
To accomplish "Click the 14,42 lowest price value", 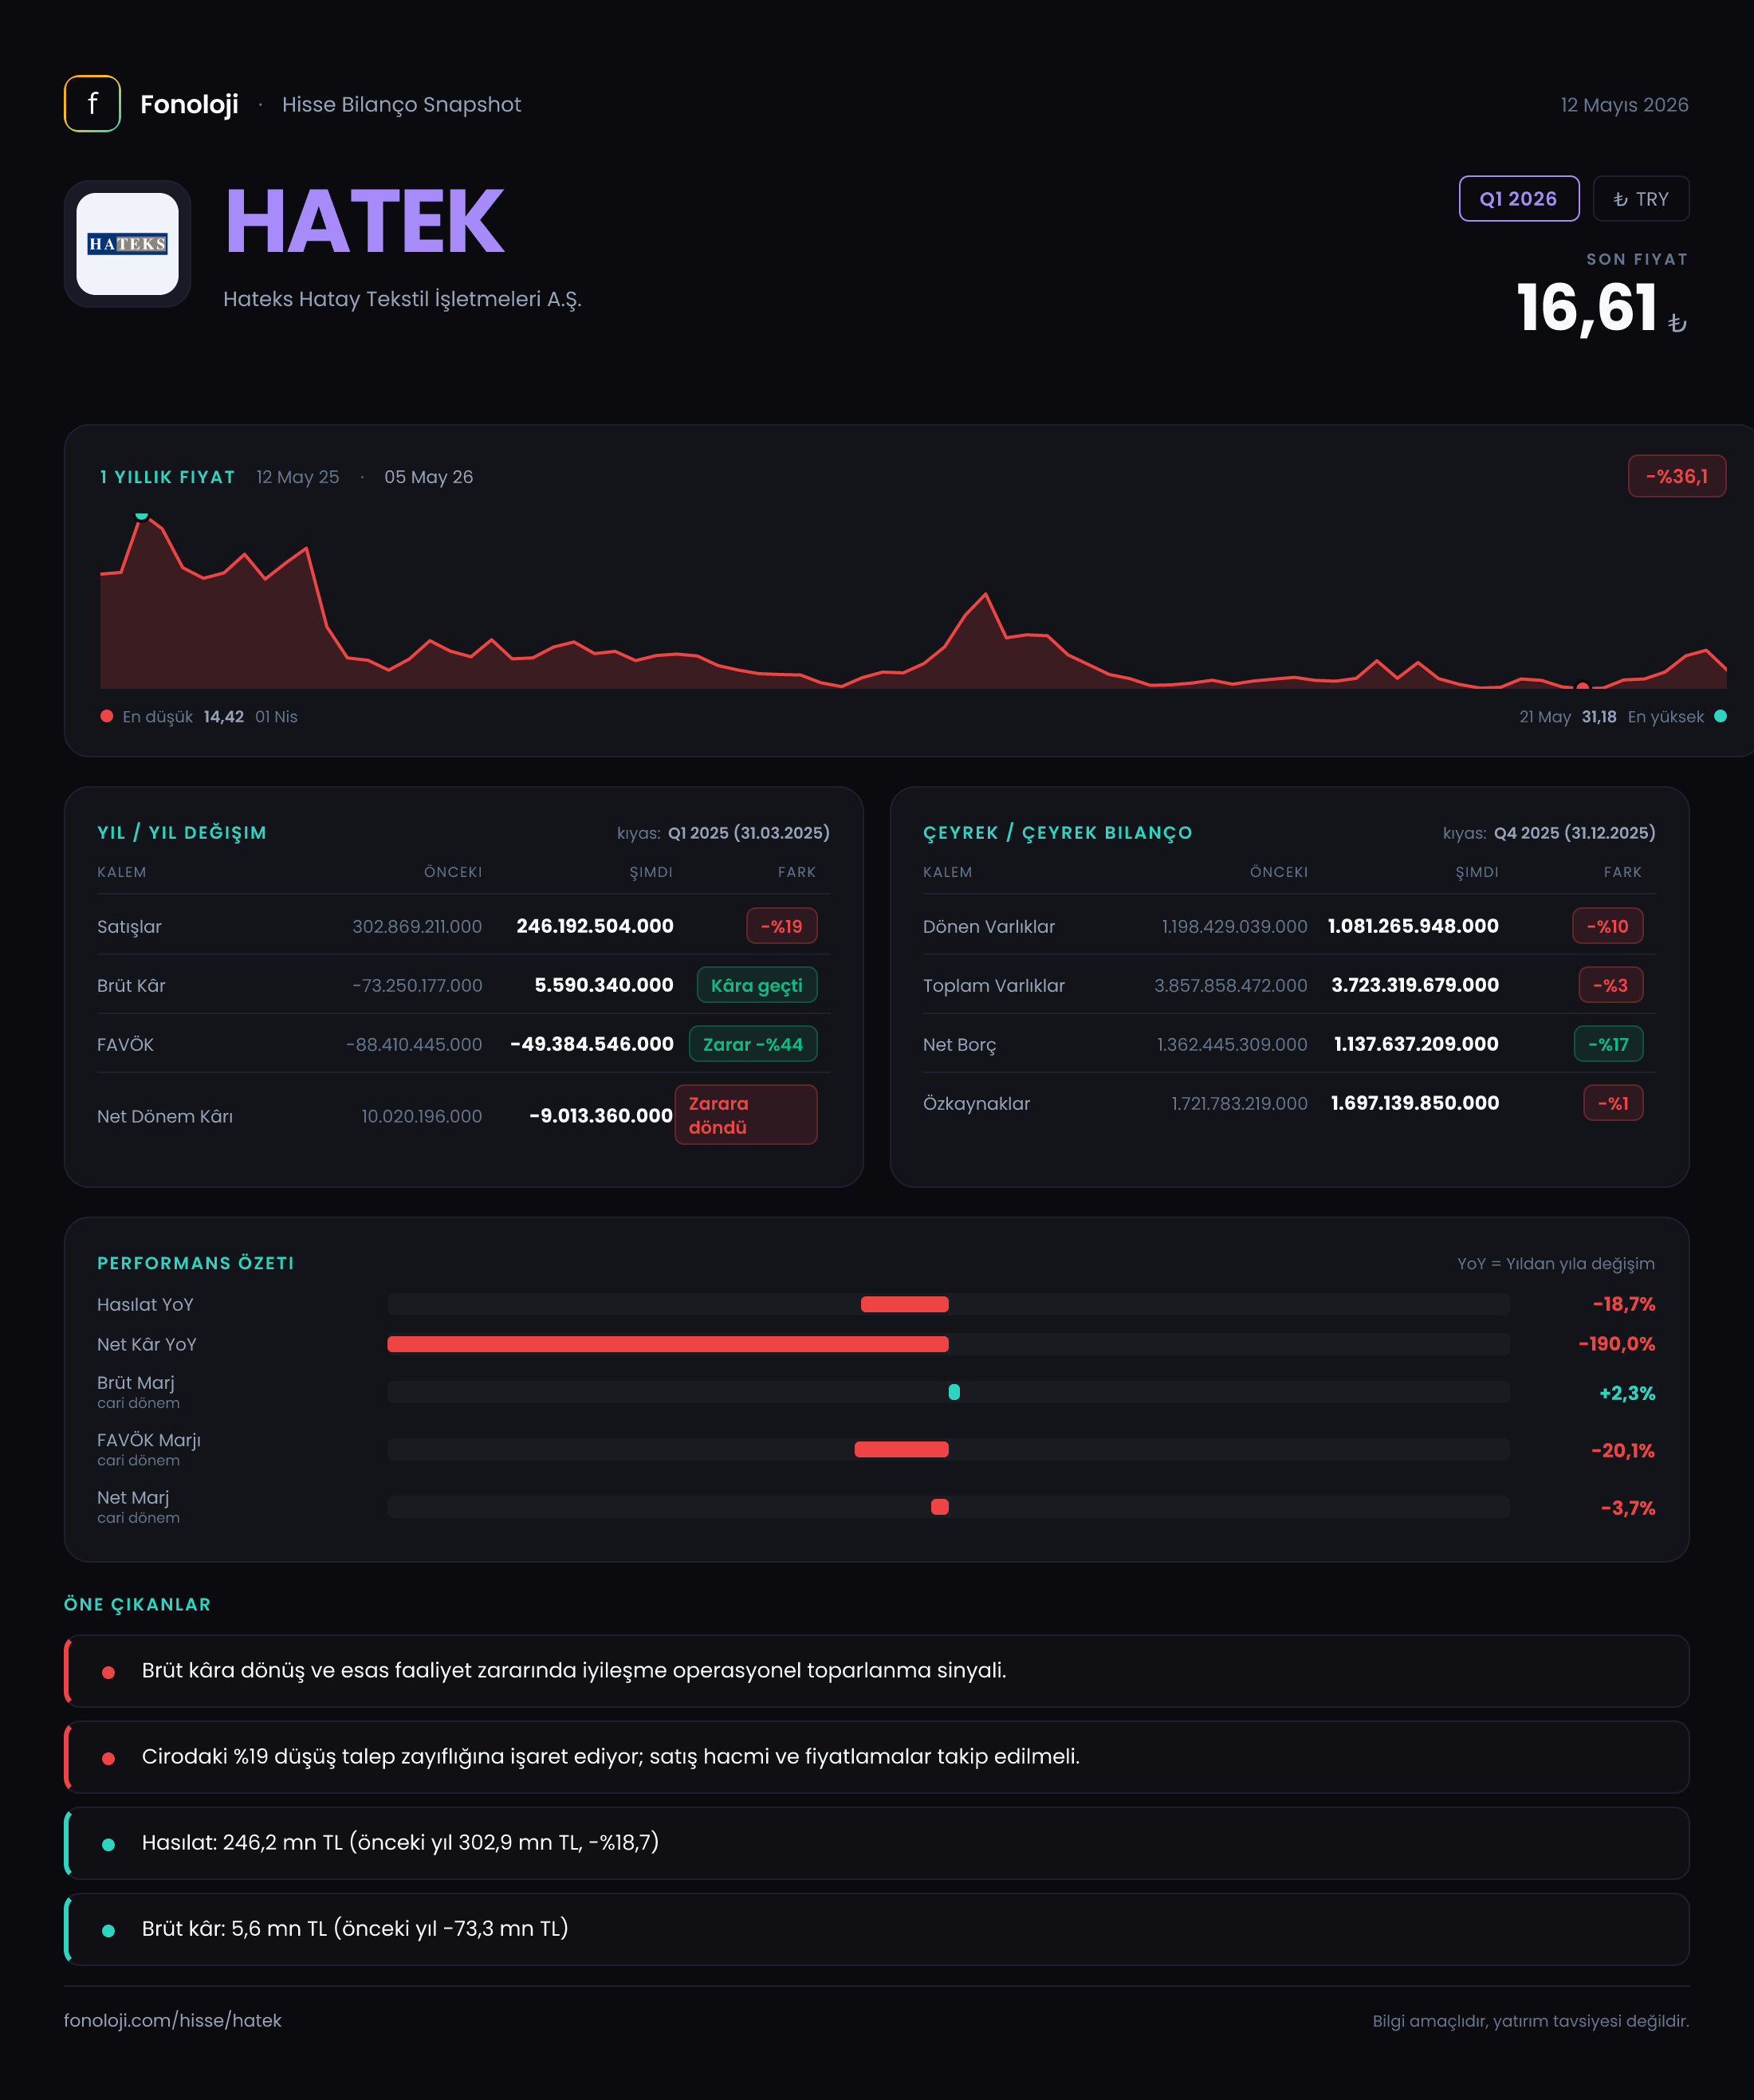I will tap(224, 717).
